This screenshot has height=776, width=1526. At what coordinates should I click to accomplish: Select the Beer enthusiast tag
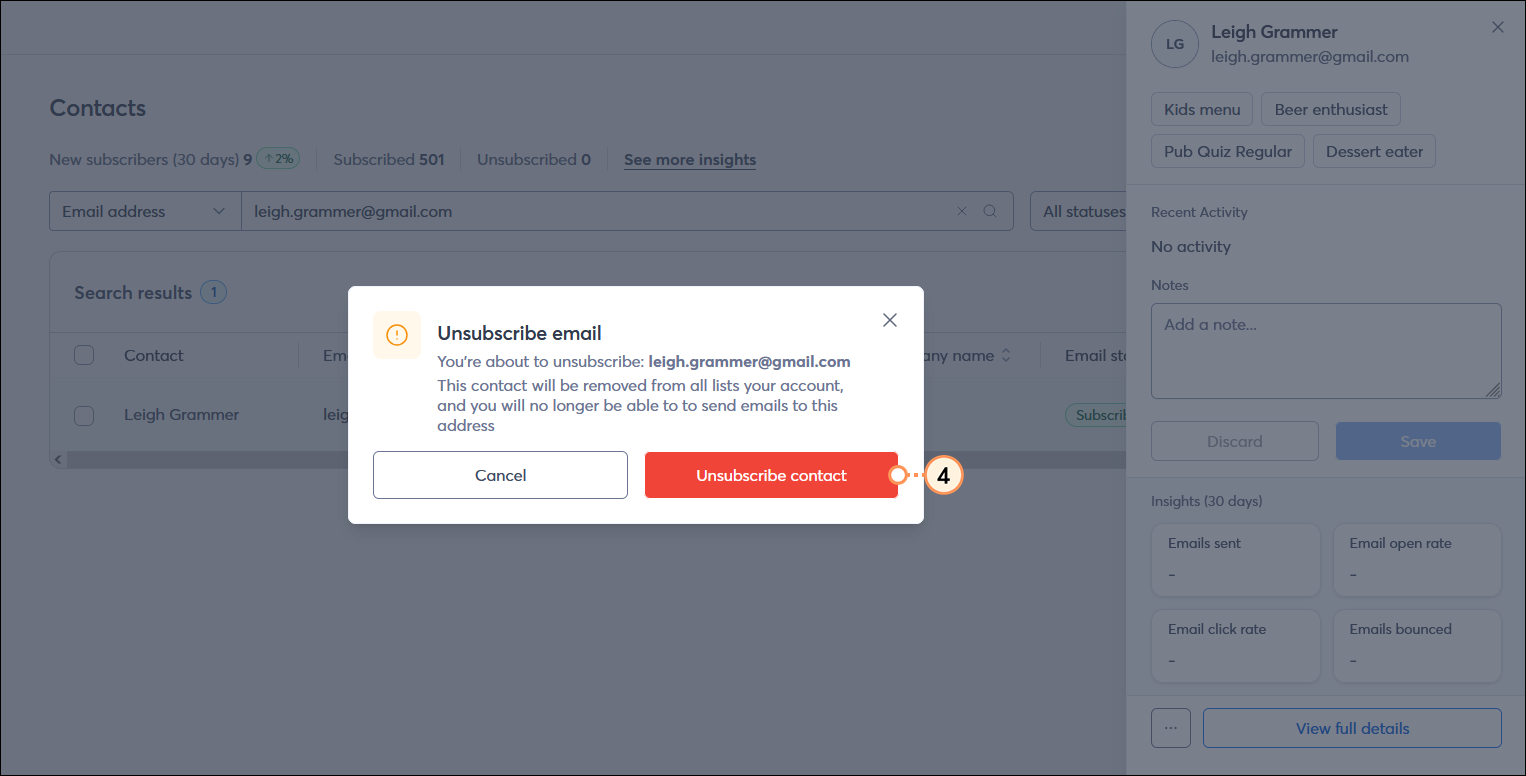point(1330,108)
